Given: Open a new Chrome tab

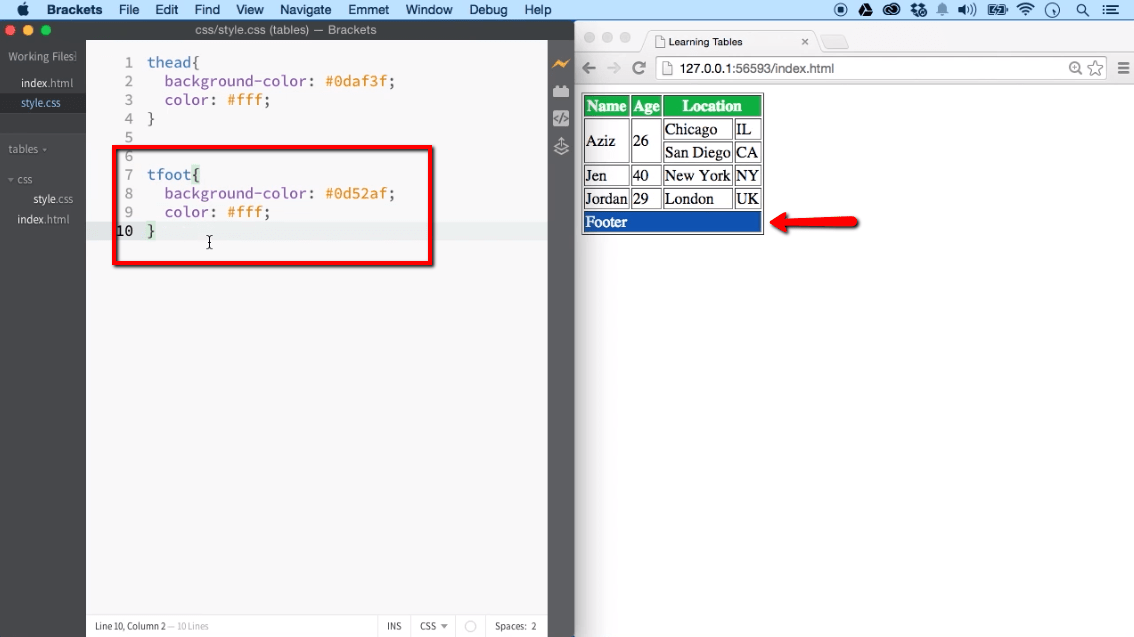Looking at the screenshot, I should tap(834, 42).
